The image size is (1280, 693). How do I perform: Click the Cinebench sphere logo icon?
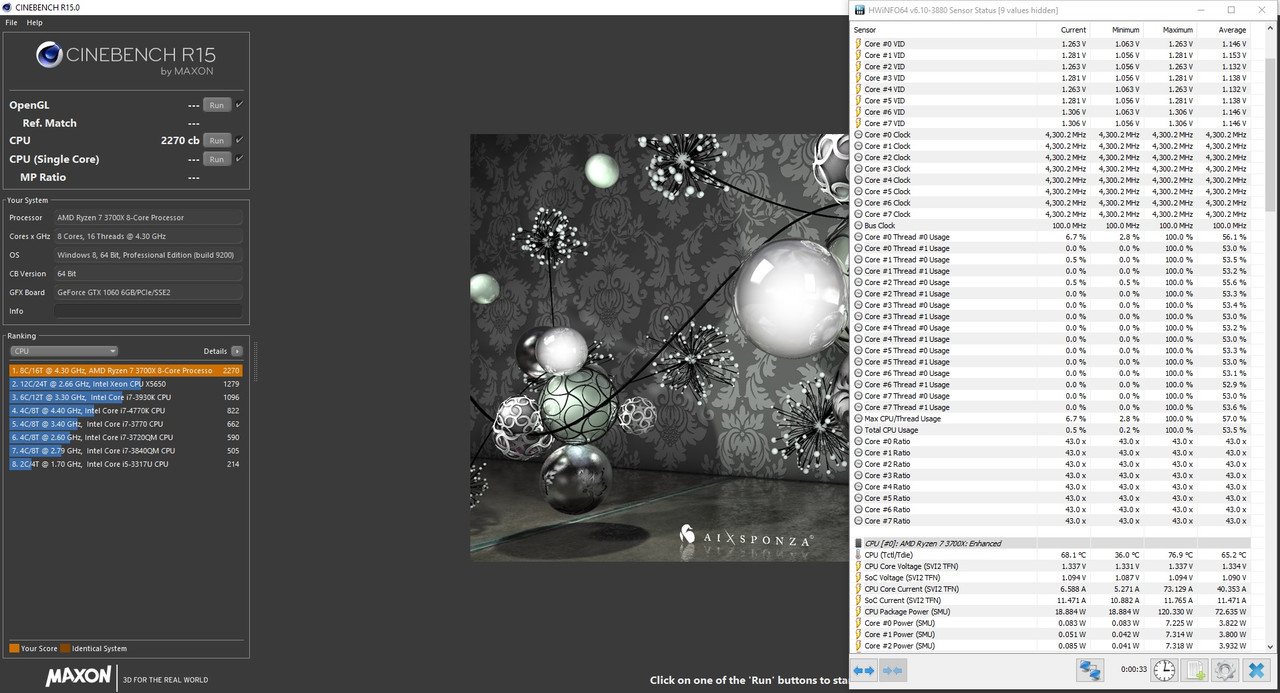[49, 55]
